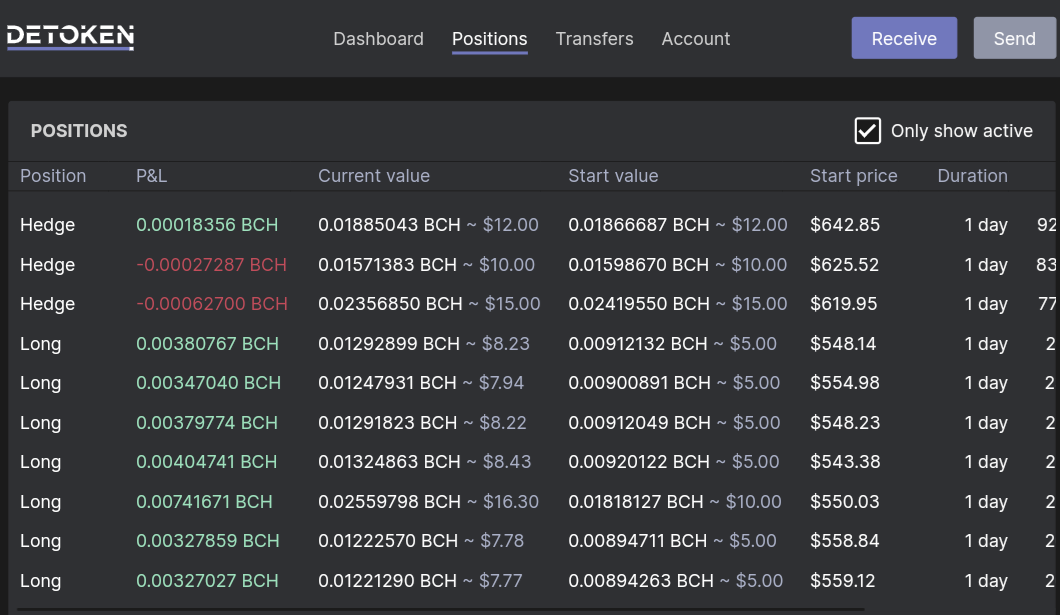
Task: Click current value 0.01292899 BCH
Action: point(389,343)
